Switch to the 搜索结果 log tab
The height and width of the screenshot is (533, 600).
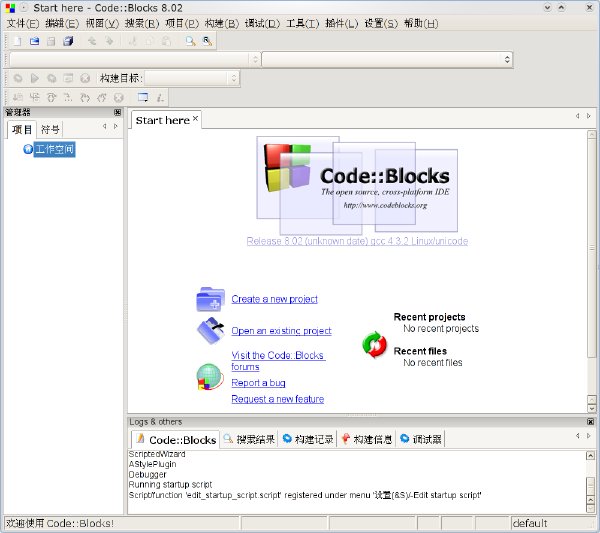pyautogui.click(x=249, y=439)
